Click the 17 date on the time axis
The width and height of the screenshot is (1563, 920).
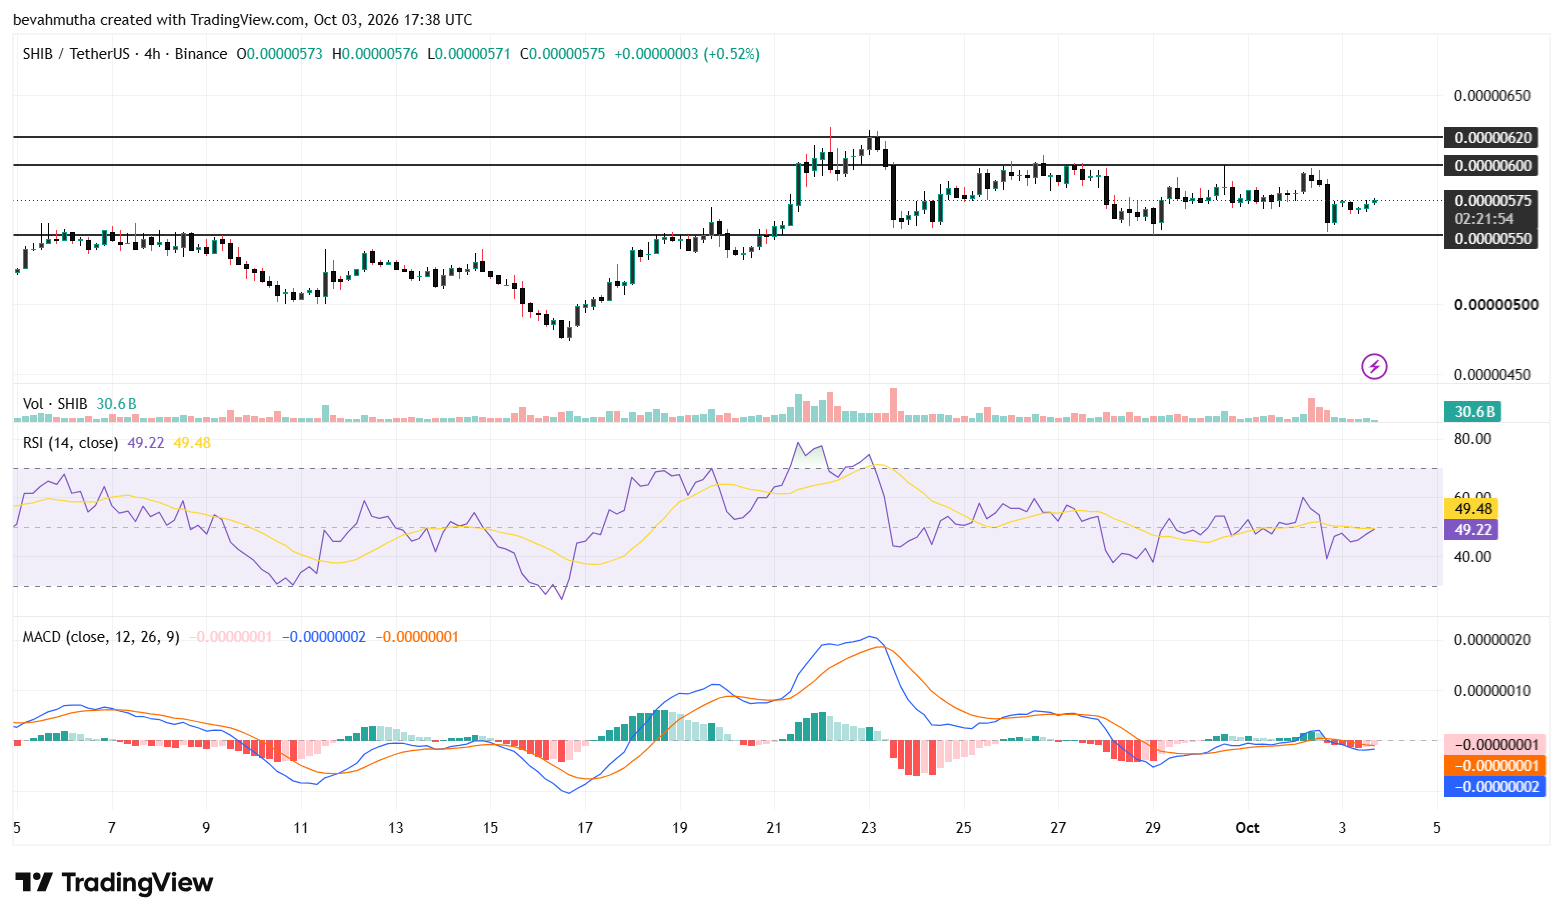585,827
